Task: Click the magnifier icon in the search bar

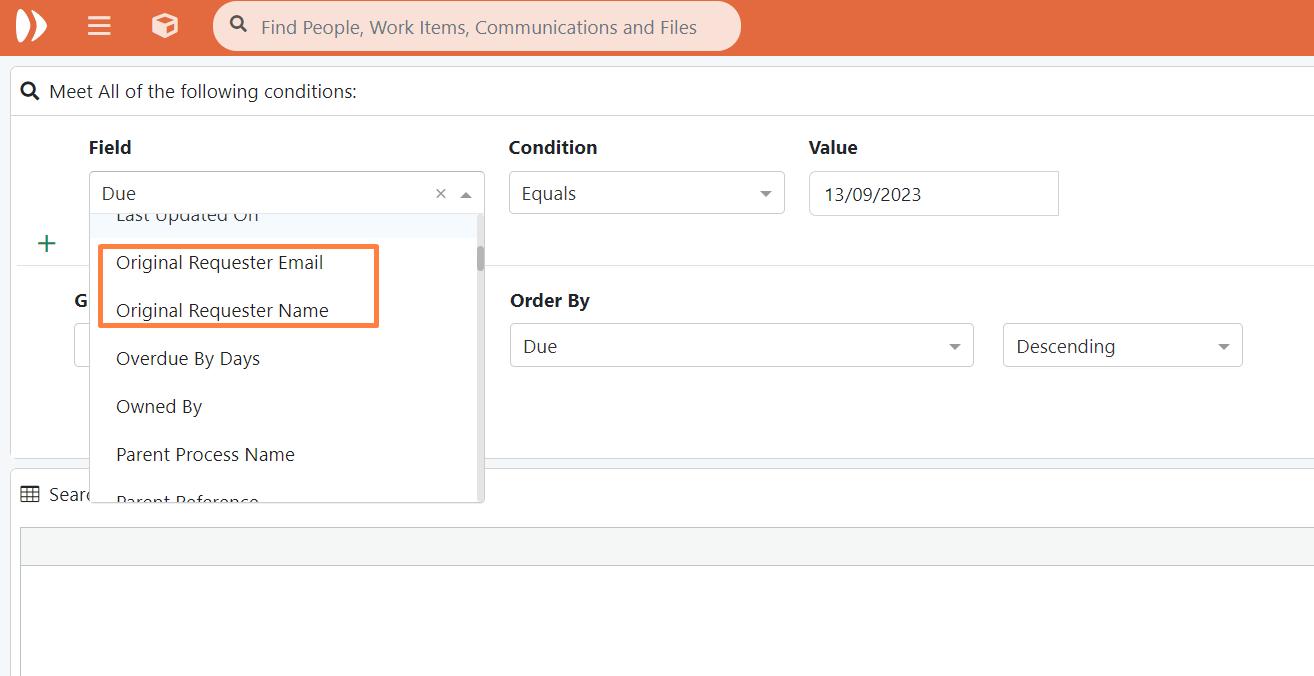Action: pyautogui.click(x=238, y=26)
